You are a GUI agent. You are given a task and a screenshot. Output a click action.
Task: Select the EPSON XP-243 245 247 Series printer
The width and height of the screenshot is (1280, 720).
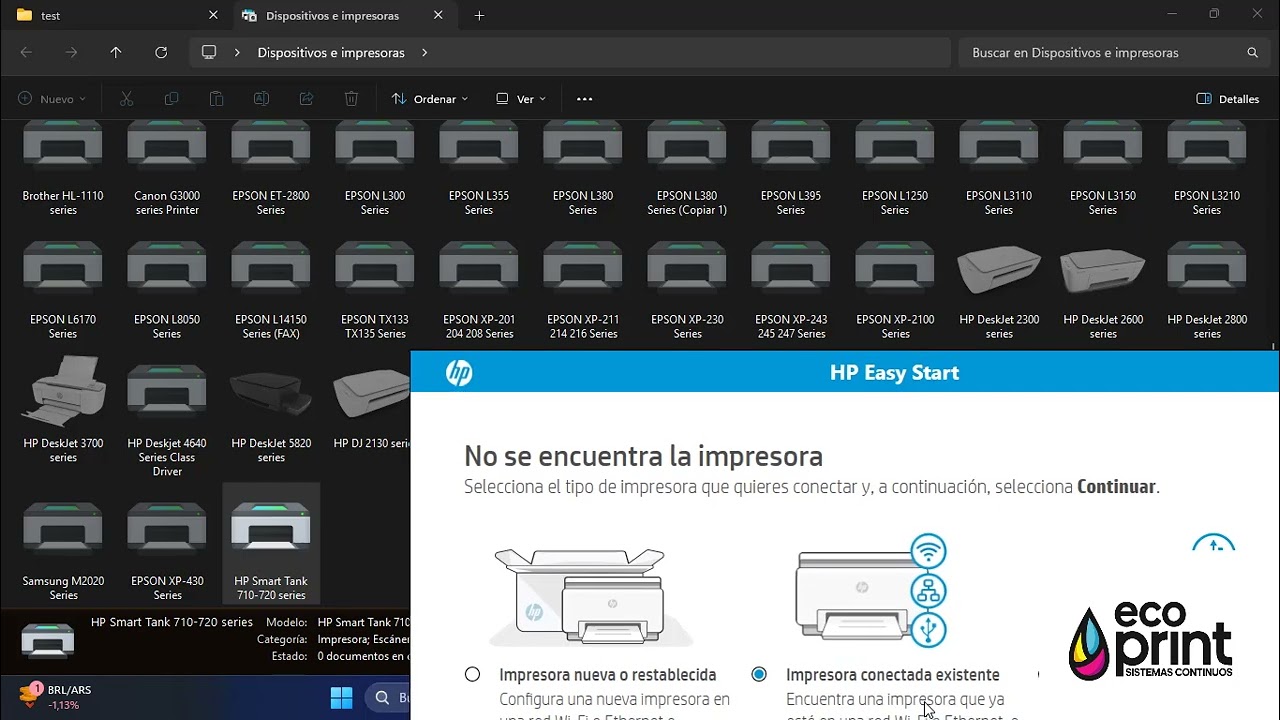pos(791,290)
